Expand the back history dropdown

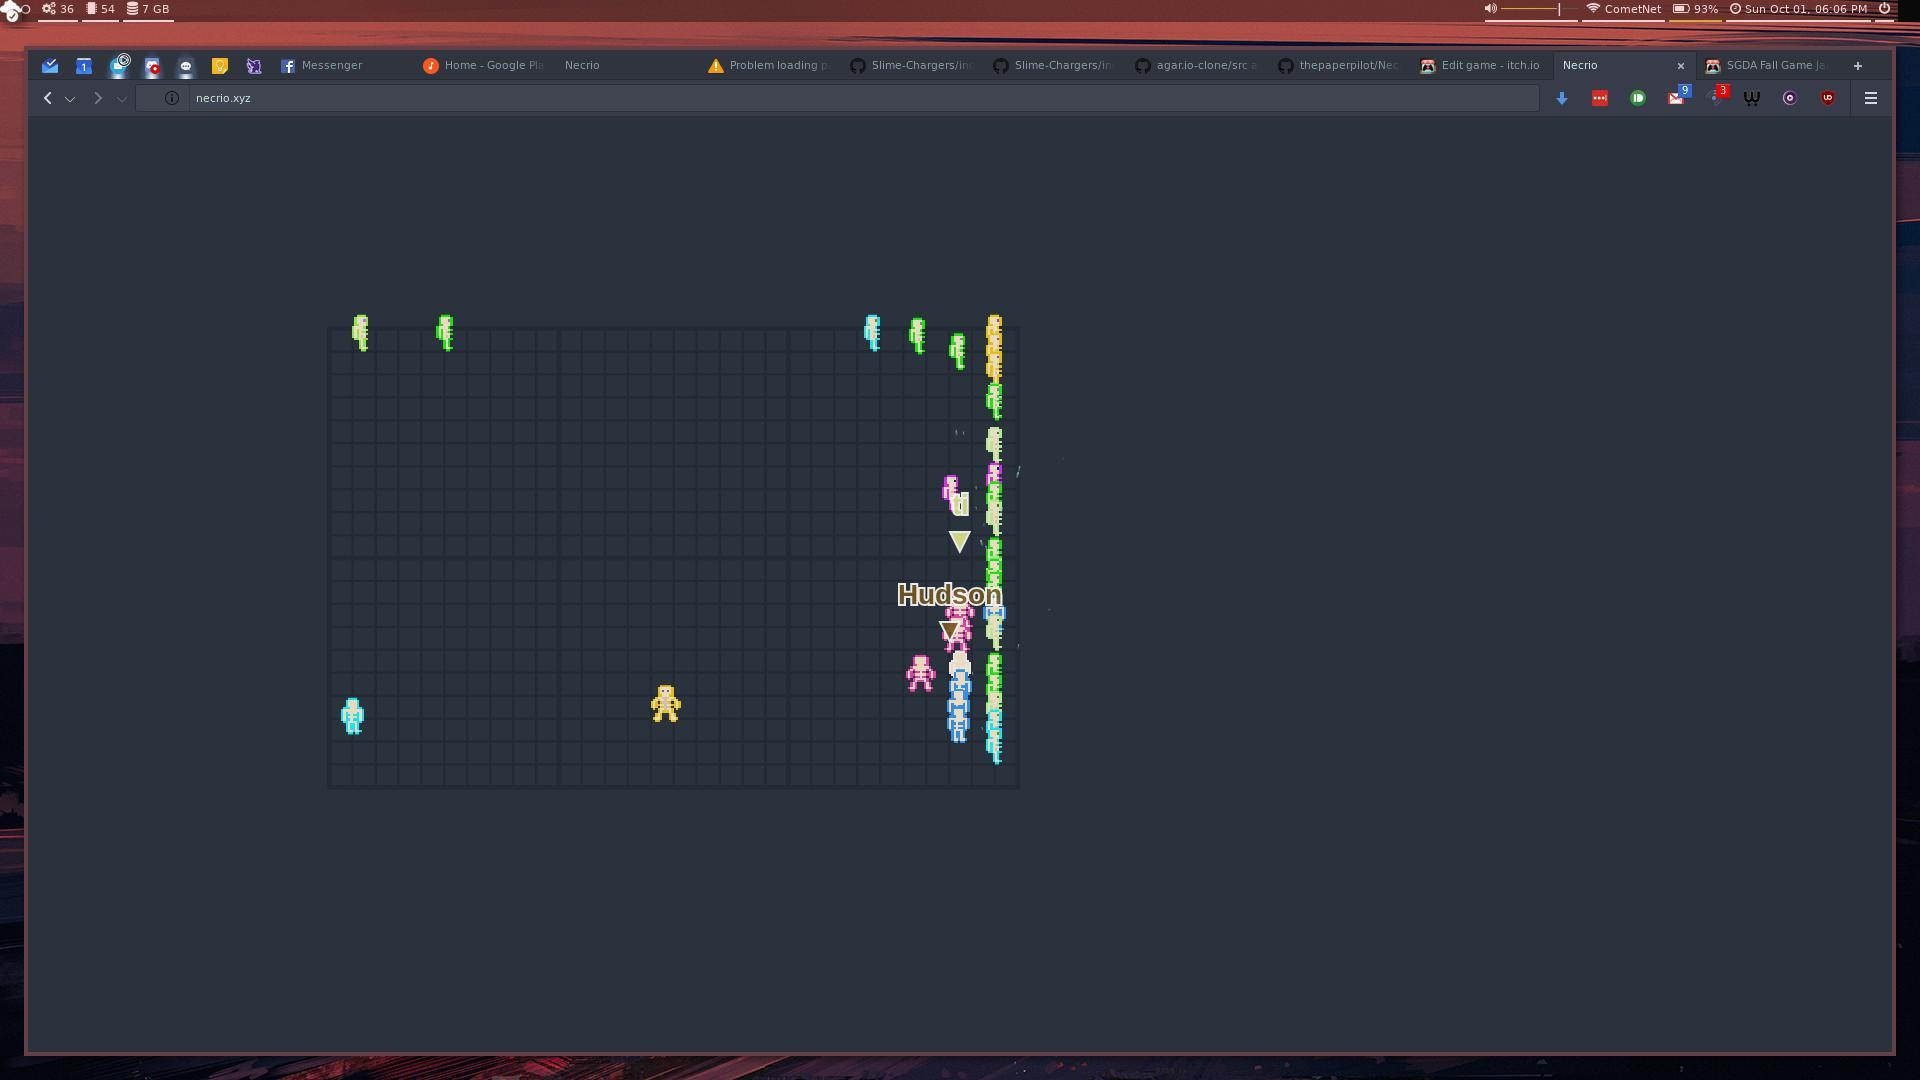70,99
